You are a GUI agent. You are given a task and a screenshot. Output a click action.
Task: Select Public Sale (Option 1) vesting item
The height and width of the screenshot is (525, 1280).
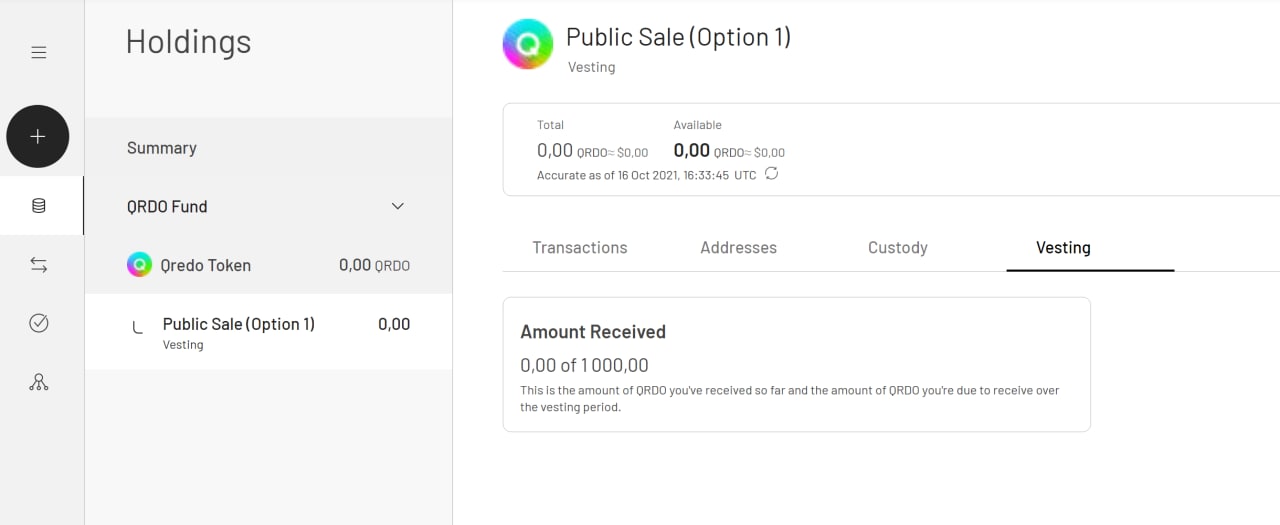pyautogui.click(x=268, y=331)
